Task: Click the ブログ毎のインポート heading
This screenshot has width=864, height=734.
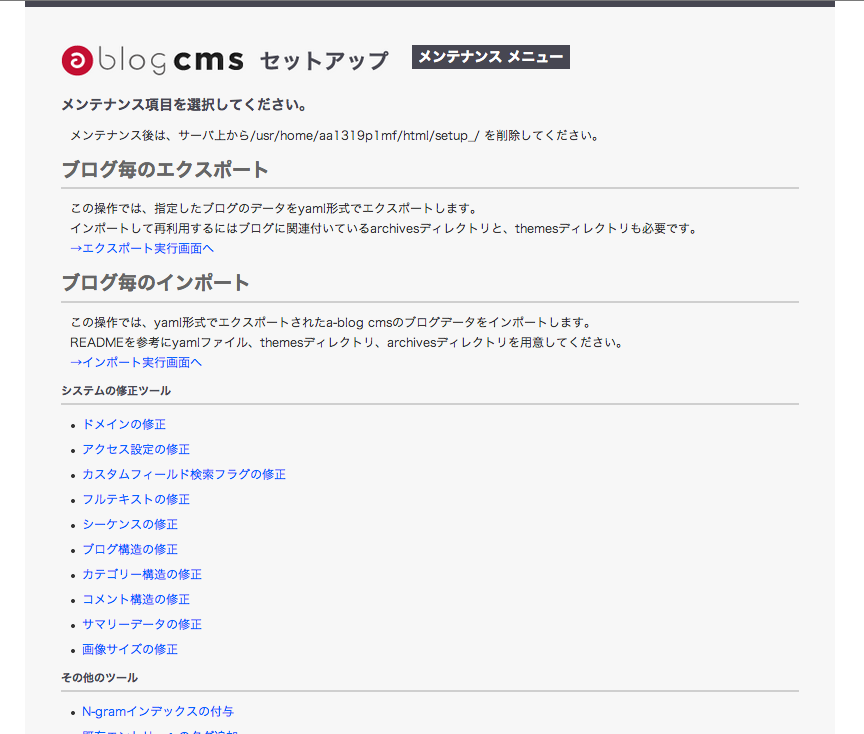Action: click(x=155, y=283)
